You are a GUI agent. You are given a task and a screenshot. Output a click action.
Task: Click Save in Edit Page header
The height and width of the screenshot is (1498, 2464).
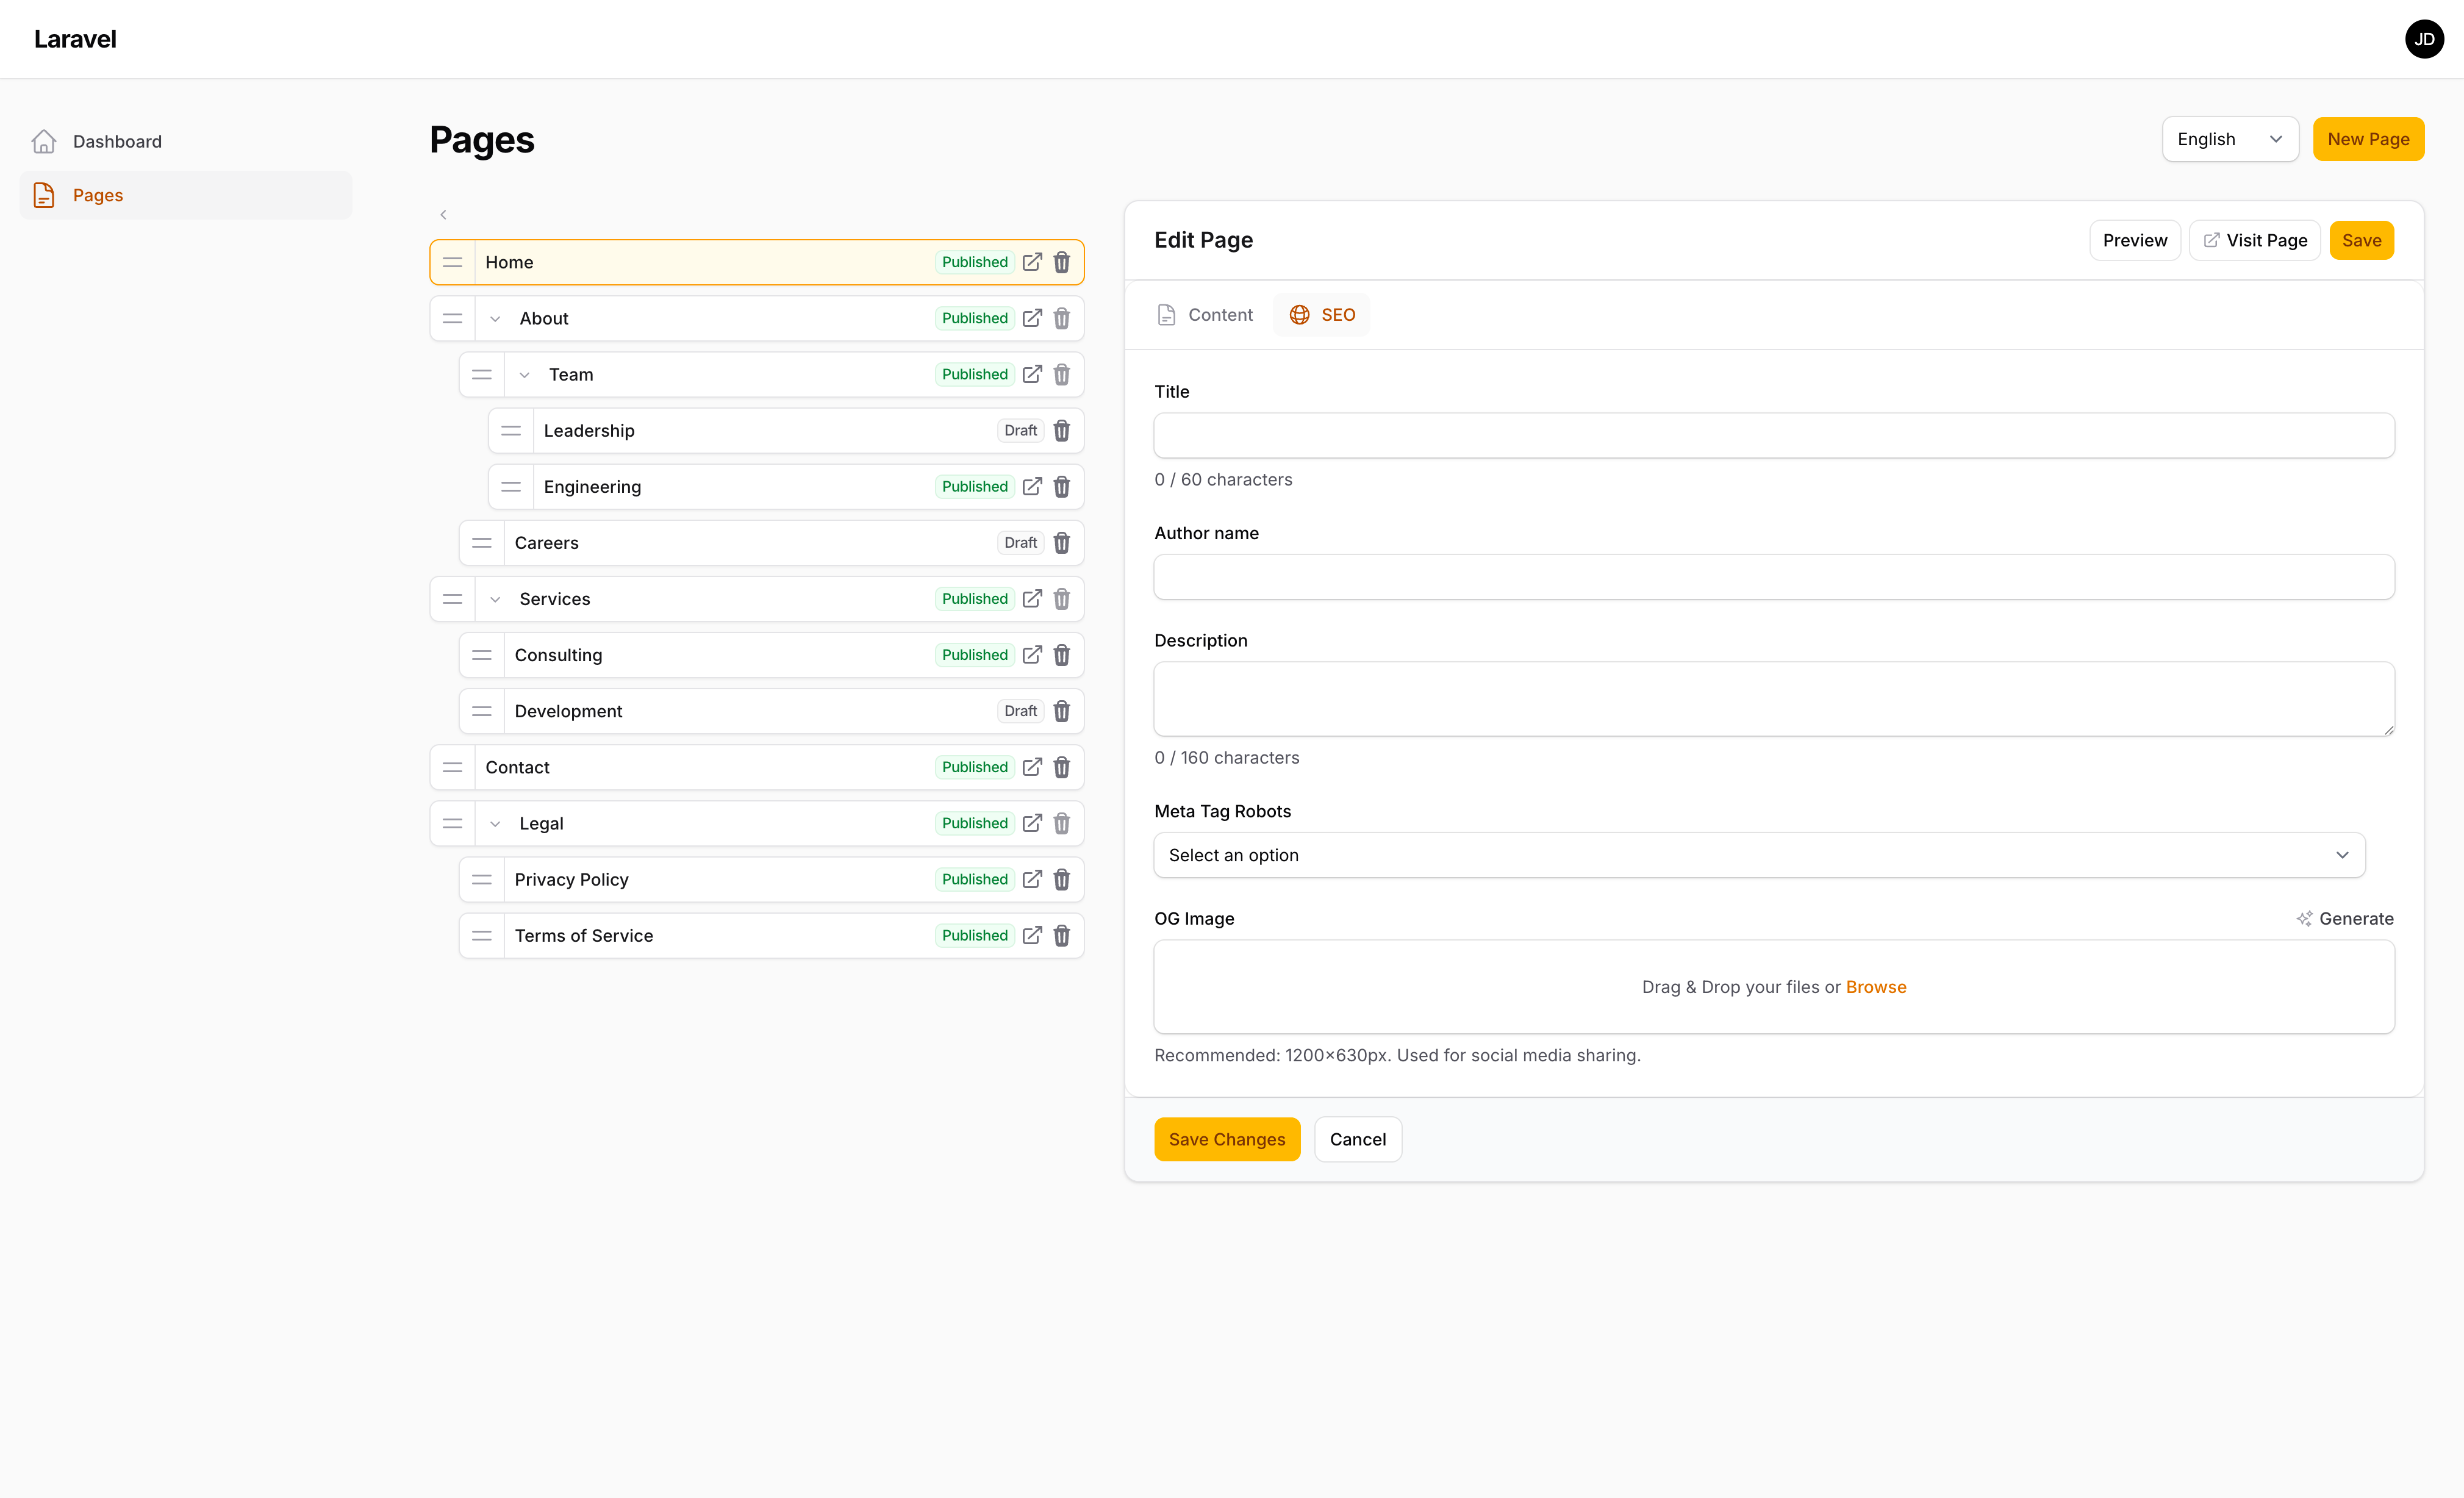[2361, 241]
